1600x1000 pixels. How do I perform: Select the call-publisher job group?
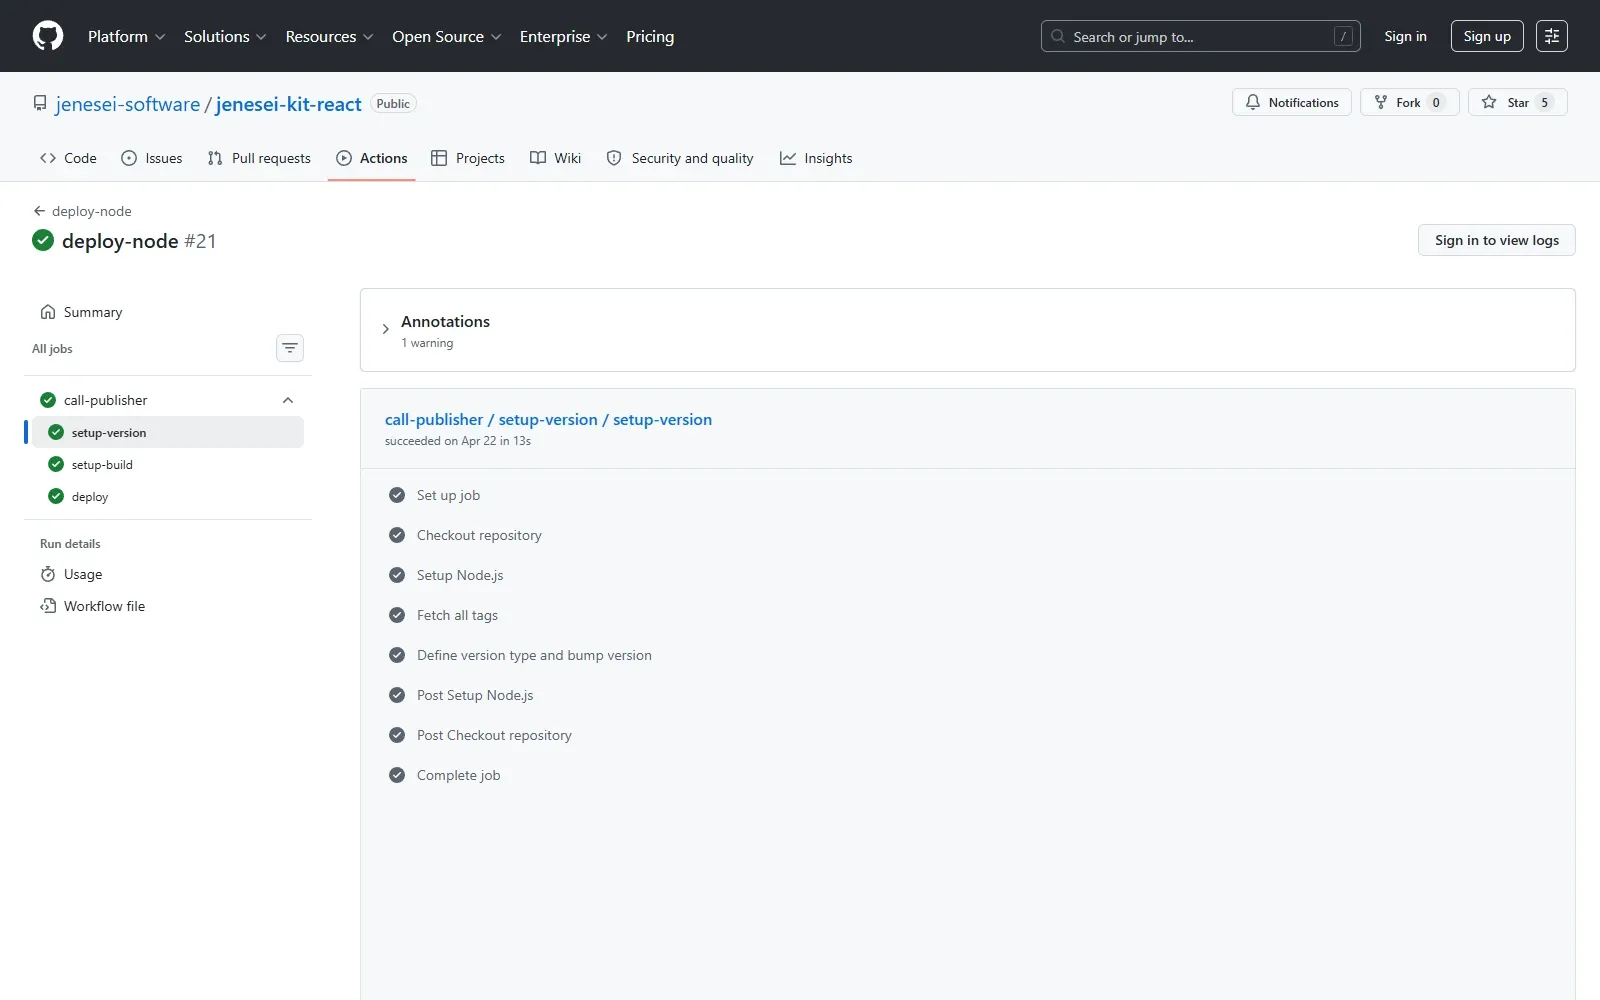tap(168, 400)
